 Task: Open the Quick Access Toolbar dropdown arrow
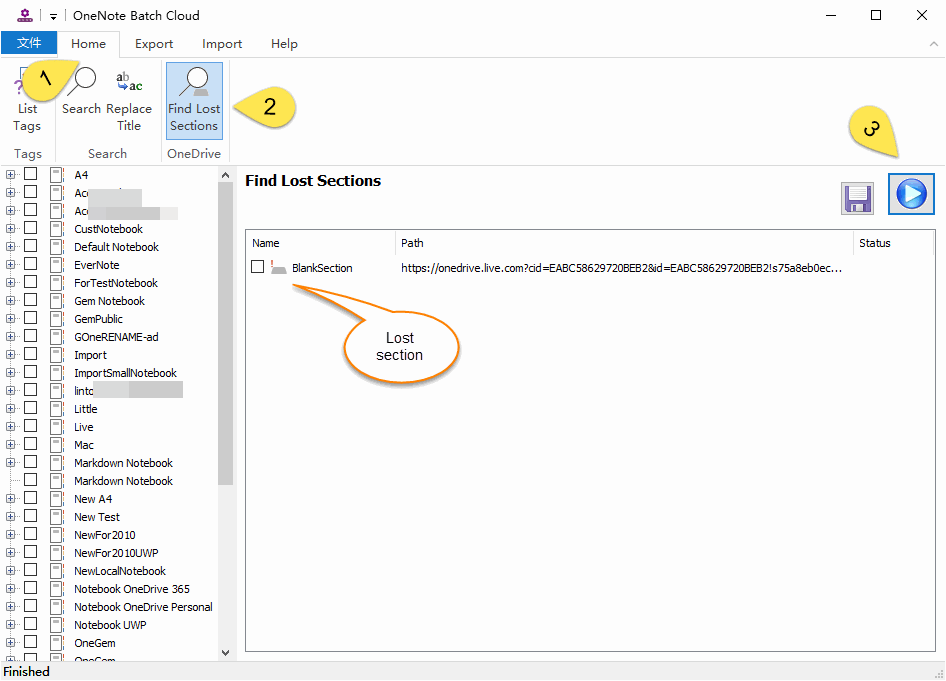coord(53,16)
